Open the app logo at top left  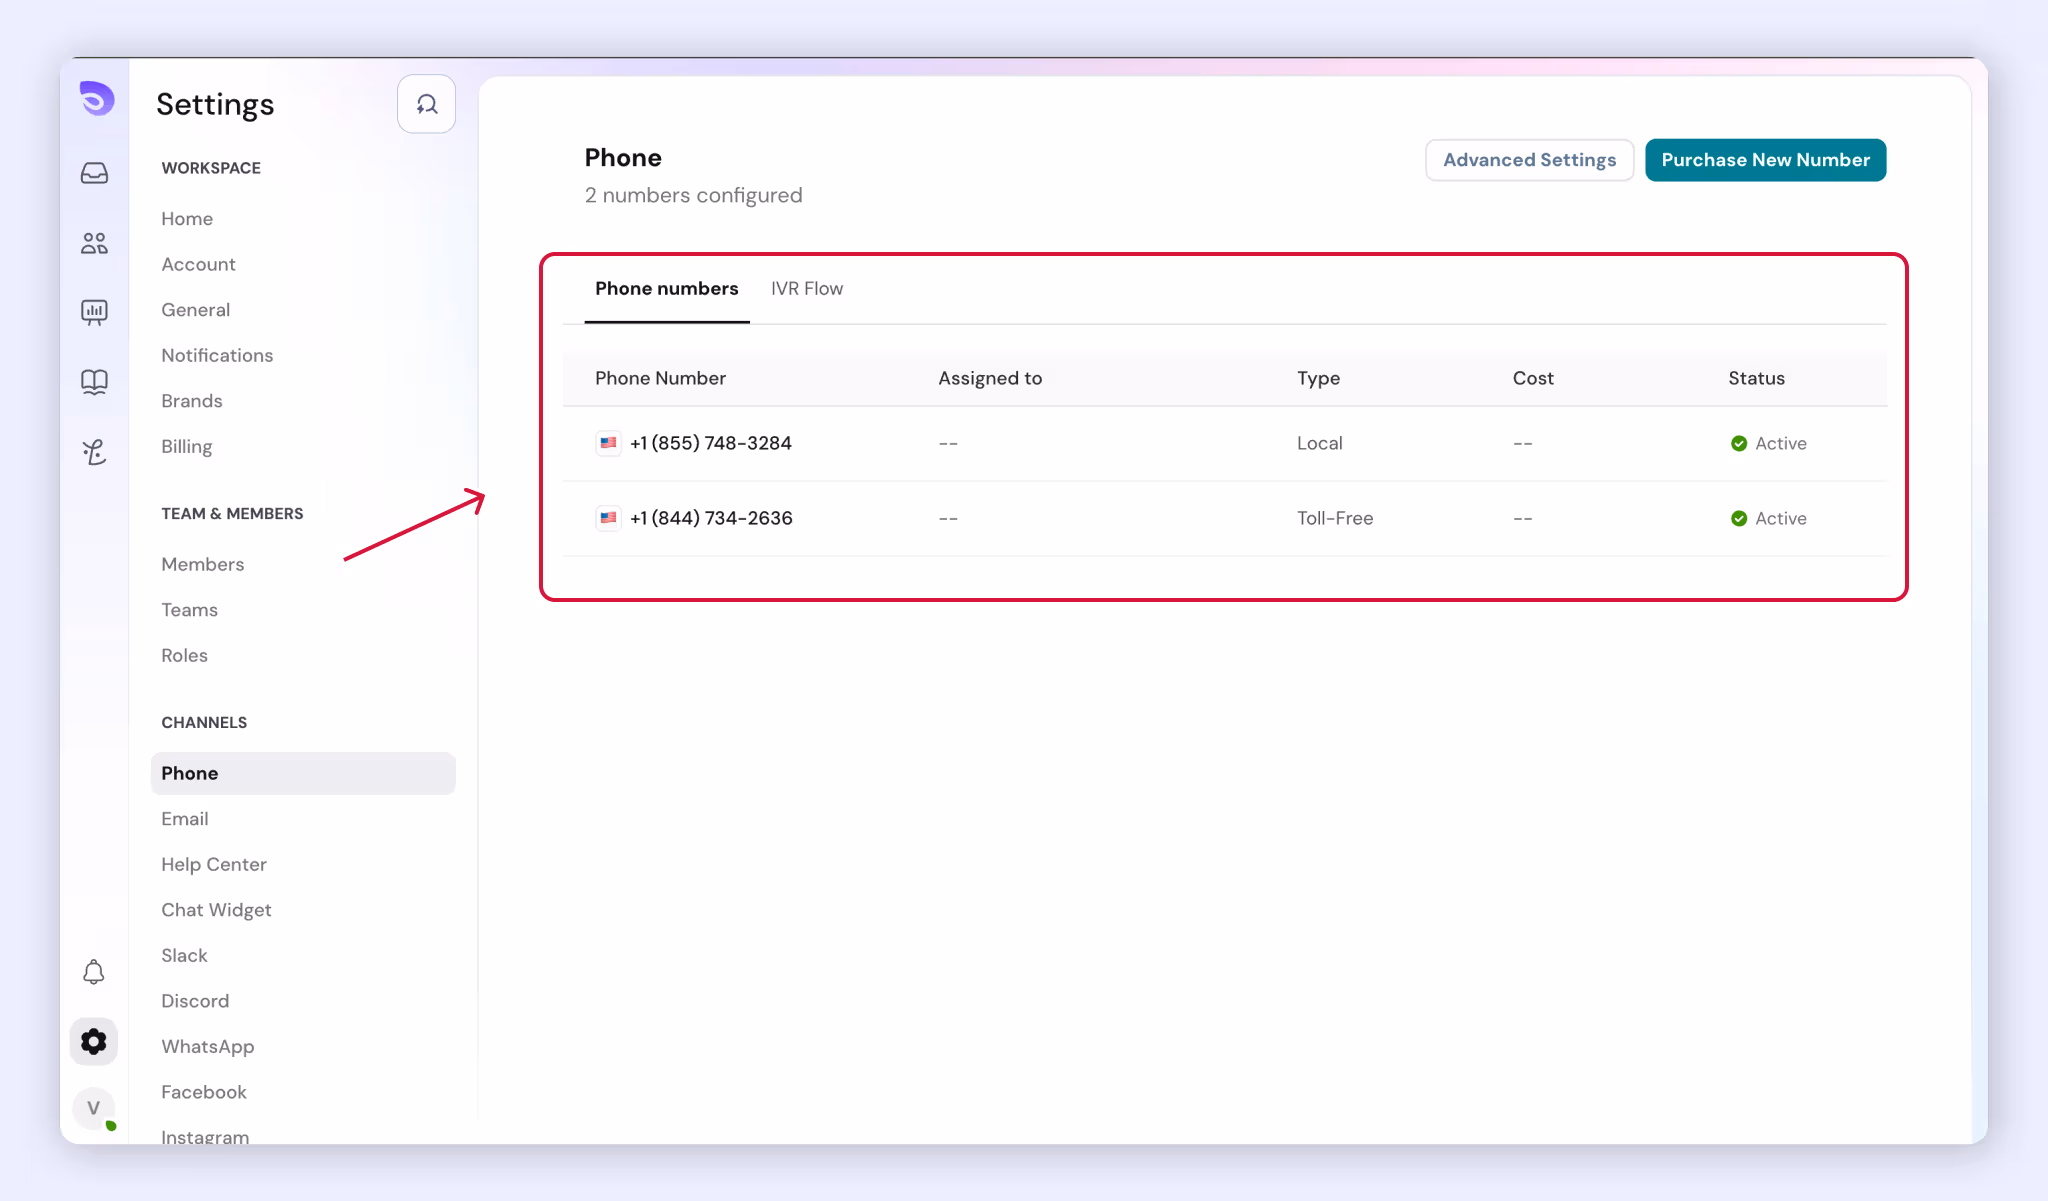click(97, 98)
